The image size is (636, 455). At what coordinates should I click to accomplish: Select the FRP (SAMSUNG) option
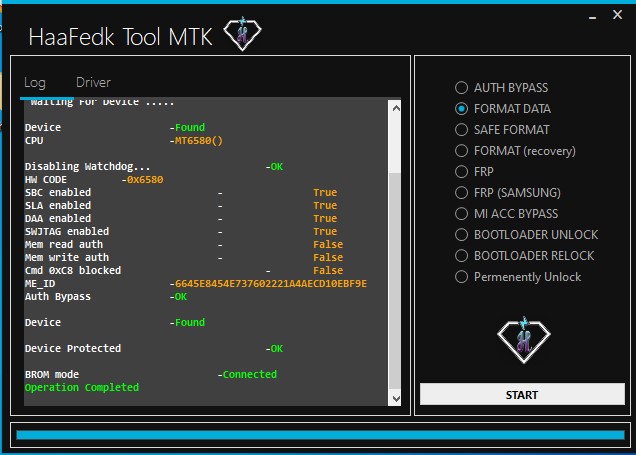(x=507, y=193)
